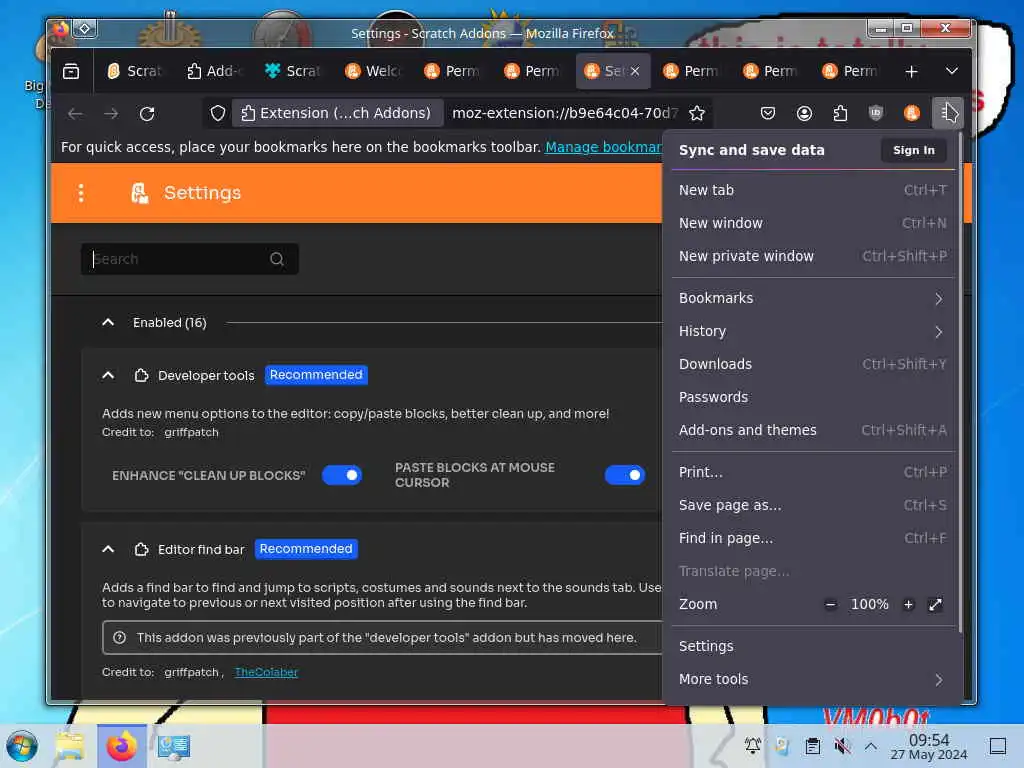Click the magnifier icon in search box
The image size is (1024, 768).
pyautogui.click(x=277, y=259)
